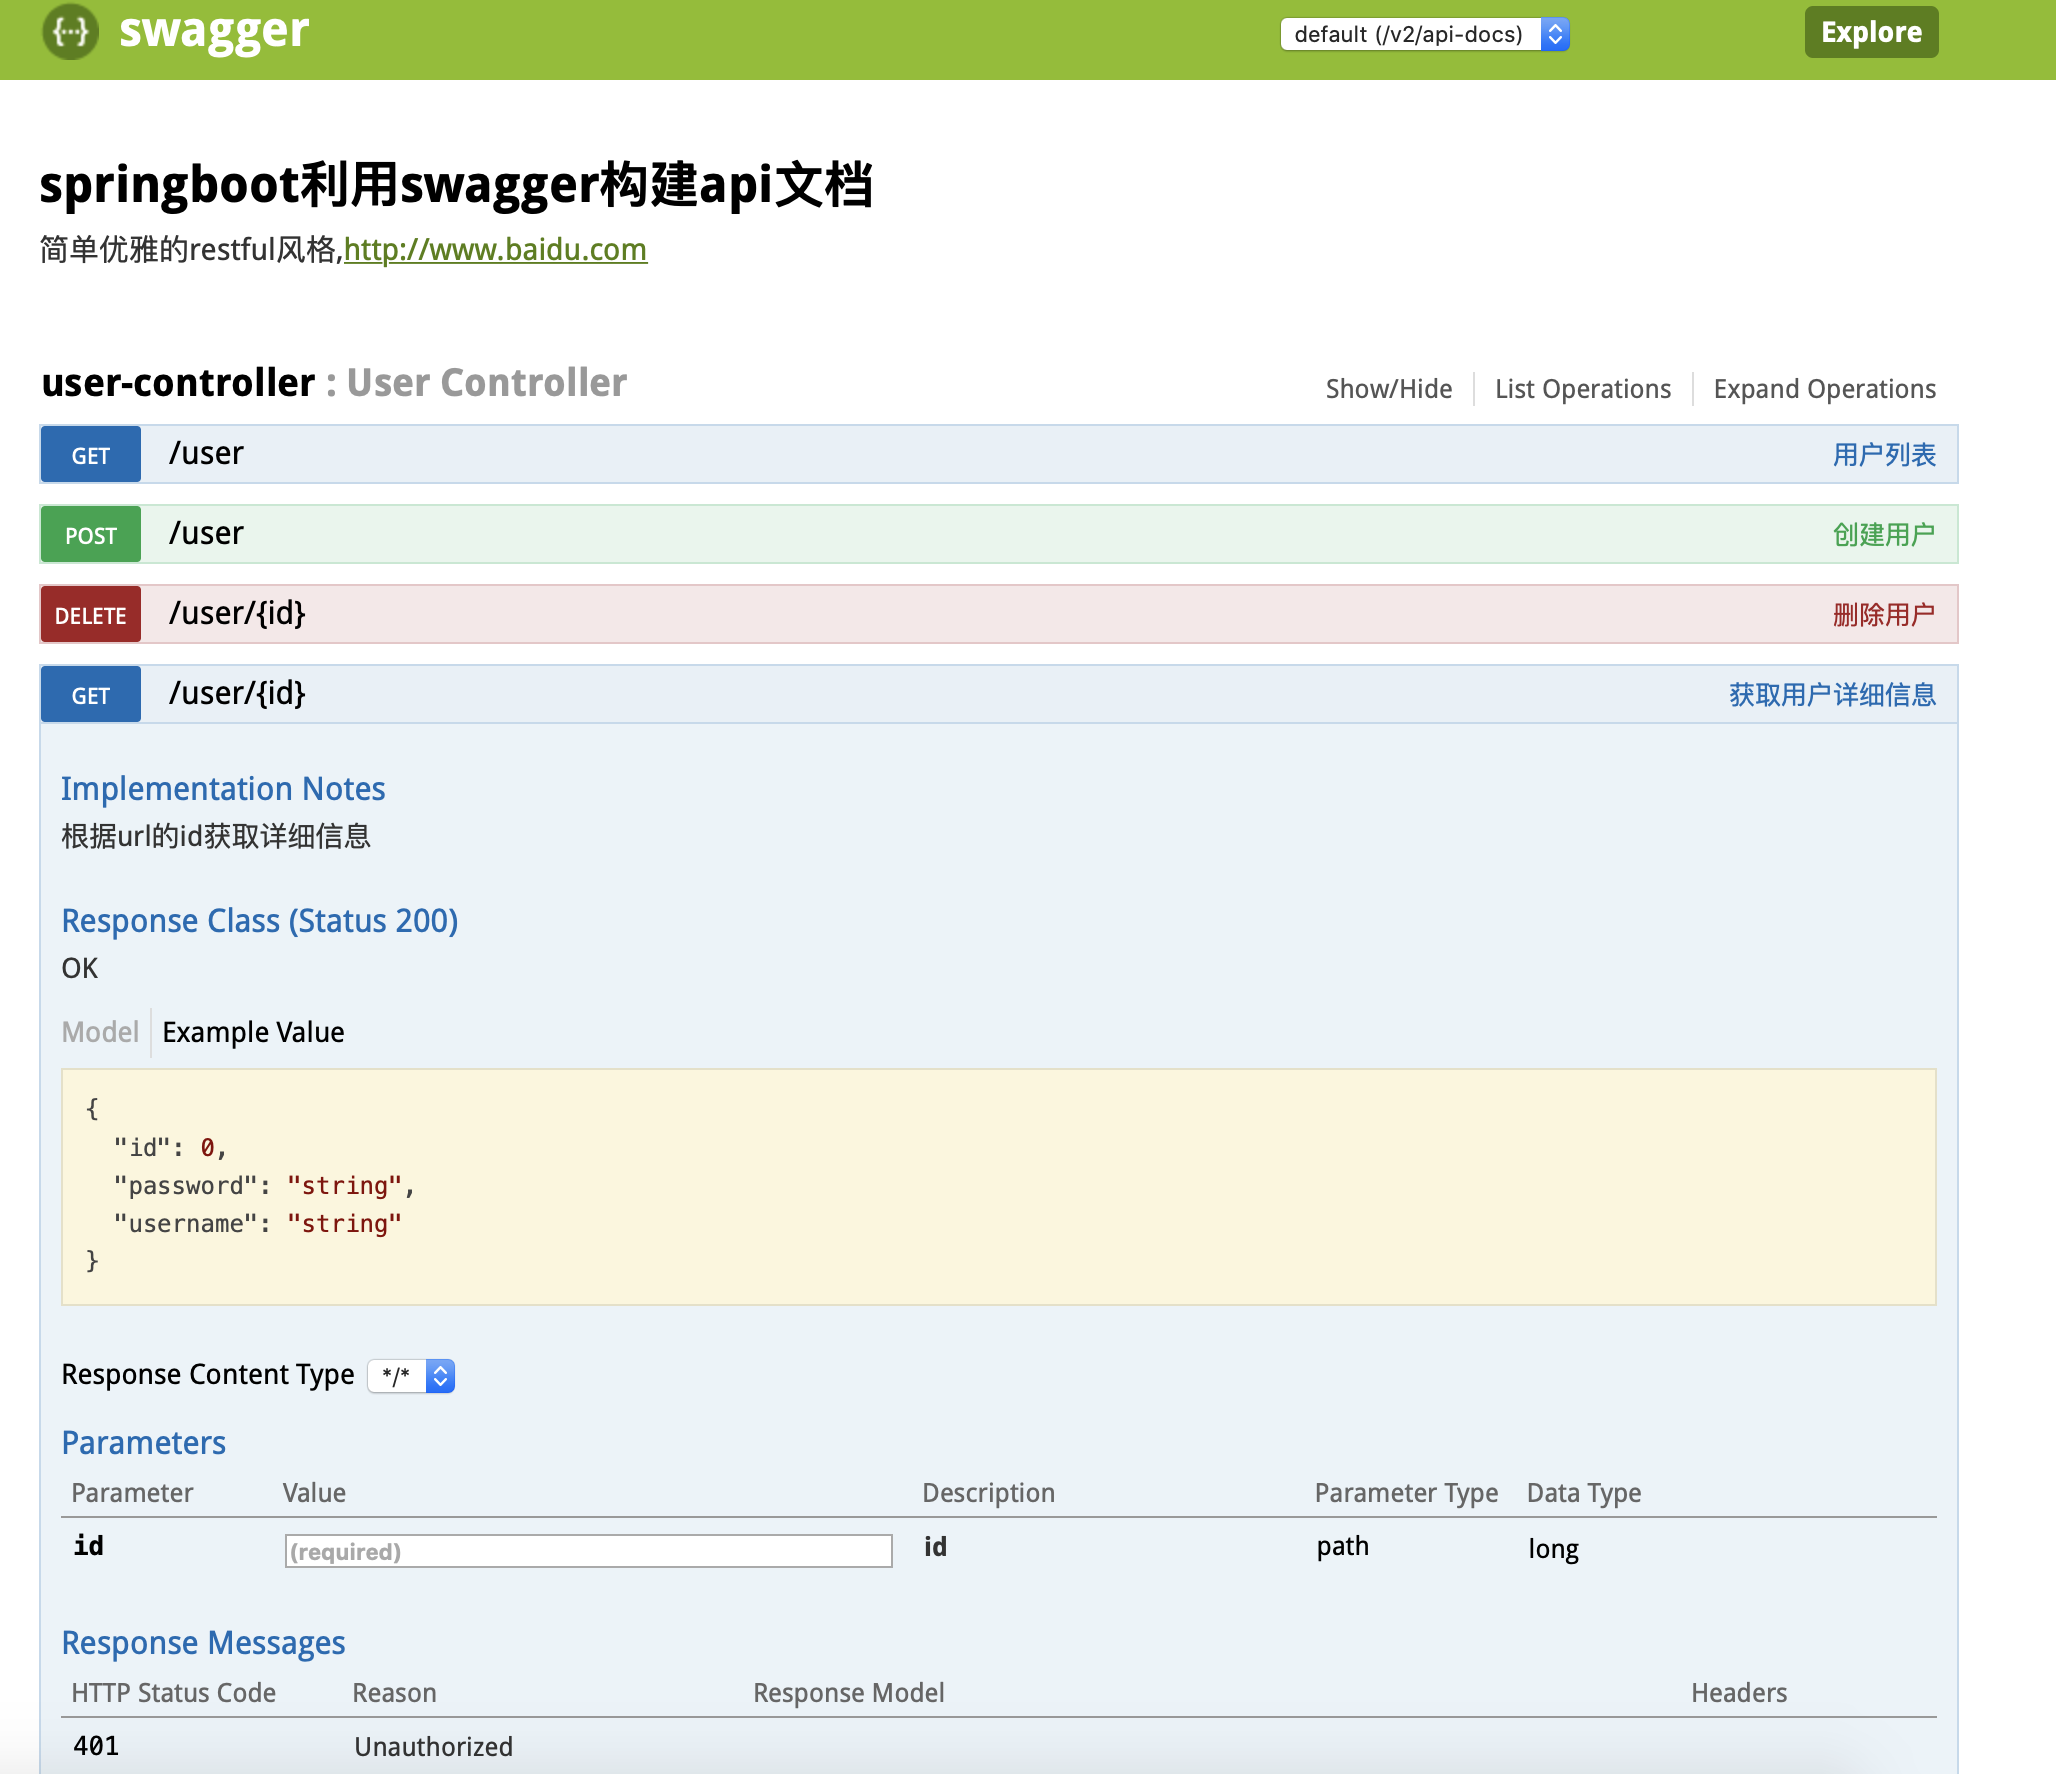Image resolution: width=2056 pixels, height=1774 pixels.
Task: Click the bold id parameter name
Action: click(x=88, y=1546)
